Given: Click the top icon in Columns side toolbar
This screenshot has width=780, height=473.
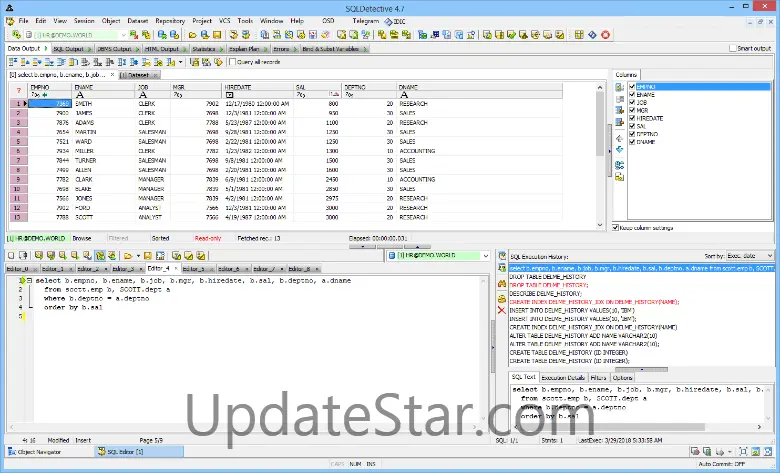Looking at the screenshot, I should pos(619,87).
